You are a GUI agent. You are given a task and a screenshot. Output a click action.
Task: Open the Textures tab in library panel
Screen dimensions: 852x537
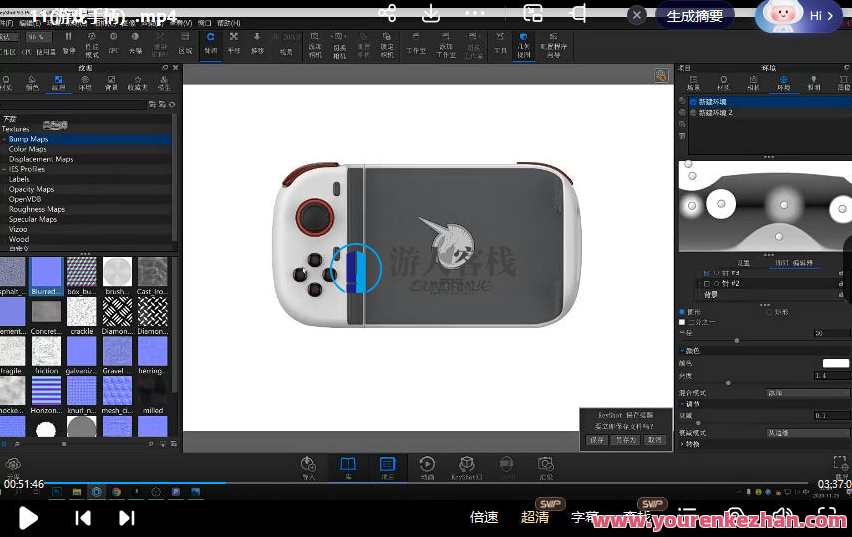[57, 83]
